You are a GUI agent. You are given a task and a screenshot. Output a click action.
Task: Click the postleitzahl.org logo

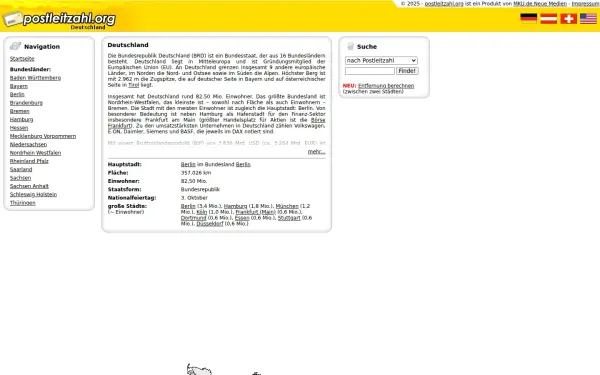coord(59,19)
